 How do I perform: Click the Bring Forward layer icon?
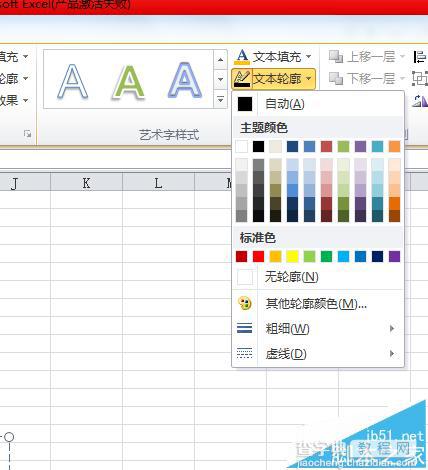(336, 57)
